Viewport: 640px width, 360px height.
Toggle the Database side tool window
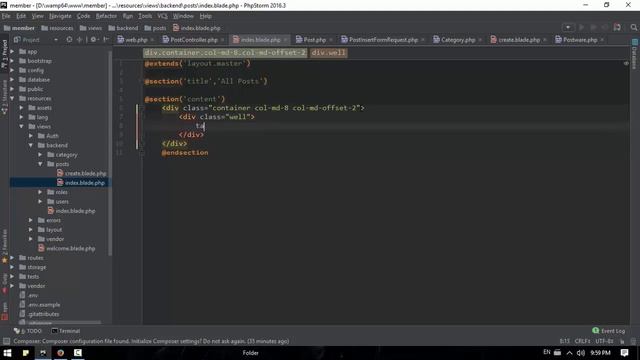tap(634, 54)
